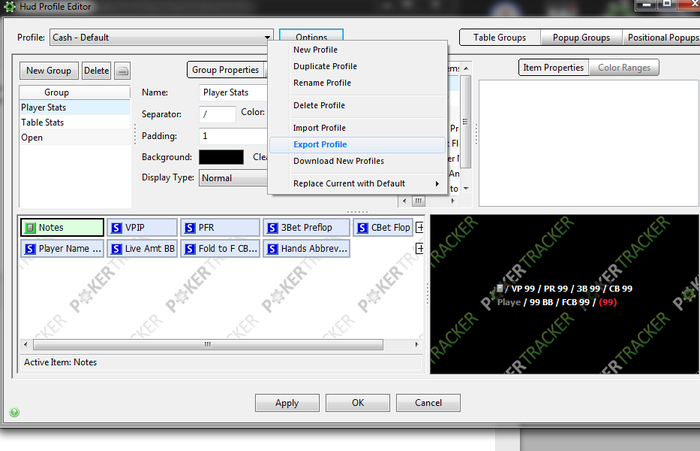Screen dimensions: 700x451
Task: Select the PFR stat item
Action: tap(220, 227)
